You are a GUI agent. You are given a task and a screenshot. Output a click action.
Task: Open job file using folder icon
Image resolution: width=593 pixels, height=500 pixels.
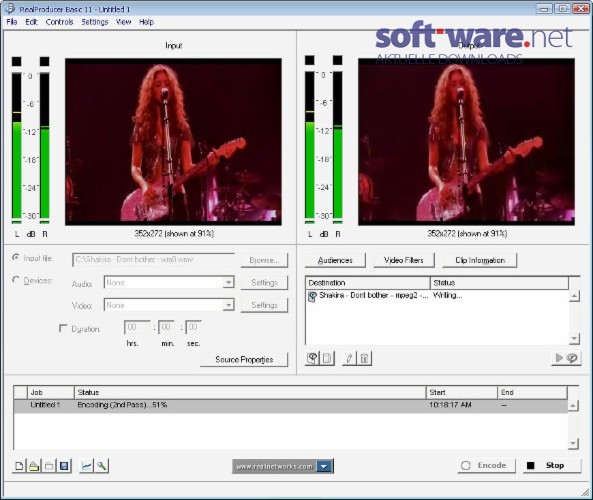click(x=34, y=466)
